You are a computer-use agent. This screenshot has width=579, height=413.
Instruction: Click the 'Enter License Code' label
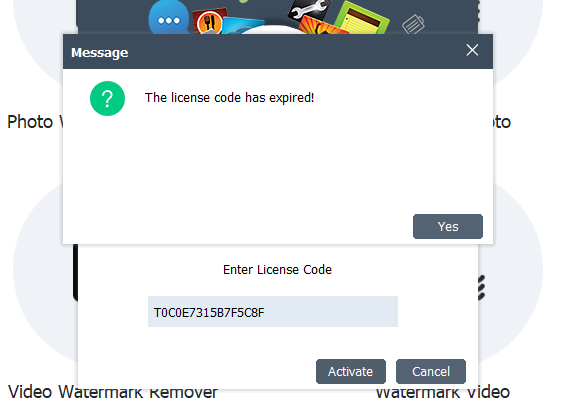[x=277, y=270]
